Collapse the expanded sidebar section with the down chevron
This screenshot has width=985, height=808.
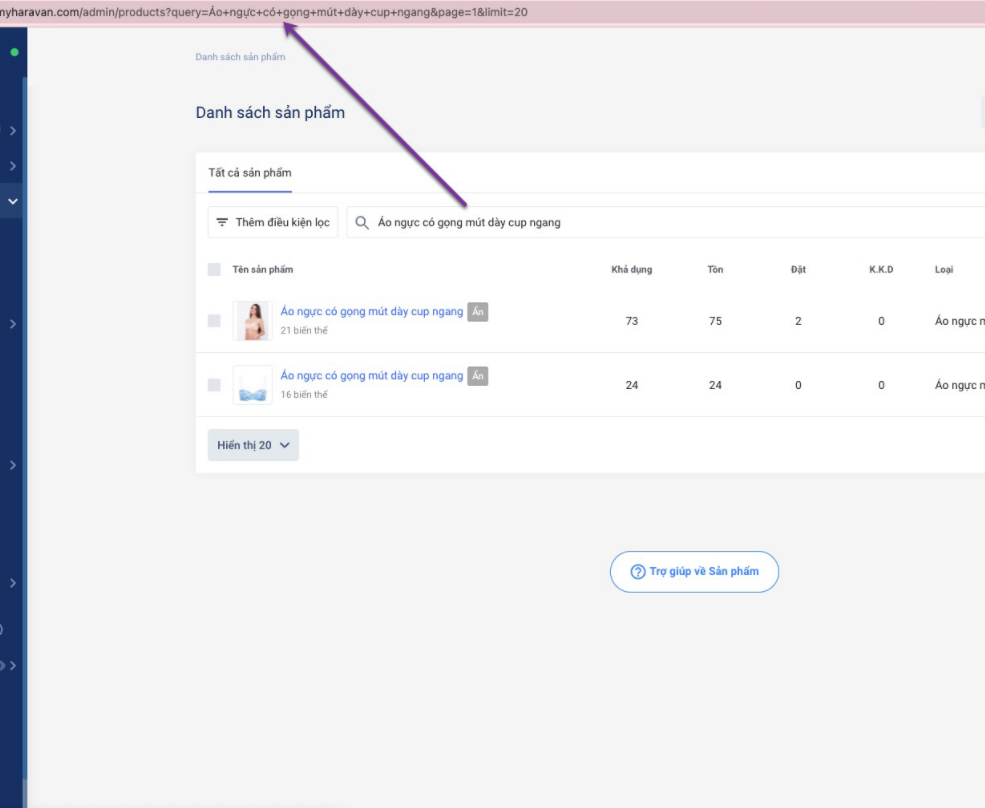point(13,201)
